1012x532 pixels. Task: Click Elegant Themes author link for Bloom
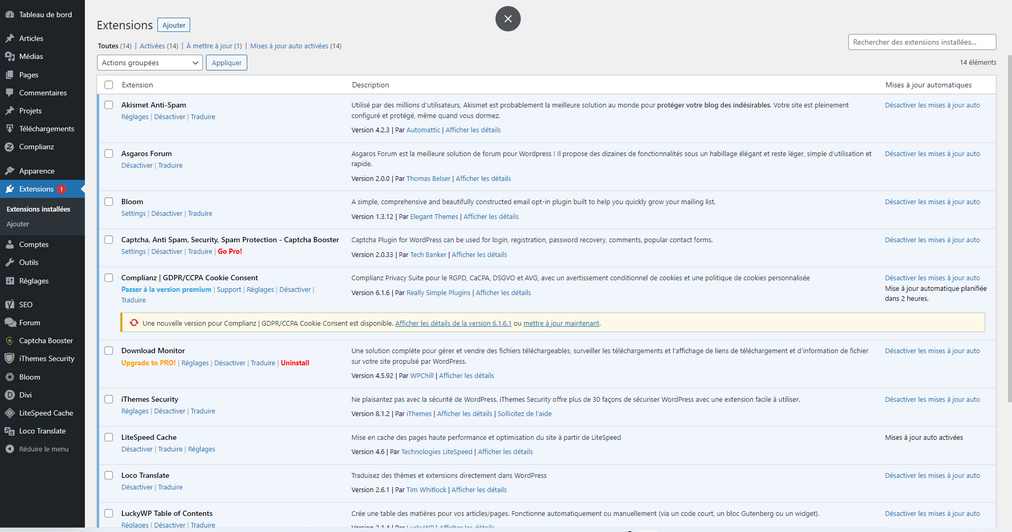point(434,217)
